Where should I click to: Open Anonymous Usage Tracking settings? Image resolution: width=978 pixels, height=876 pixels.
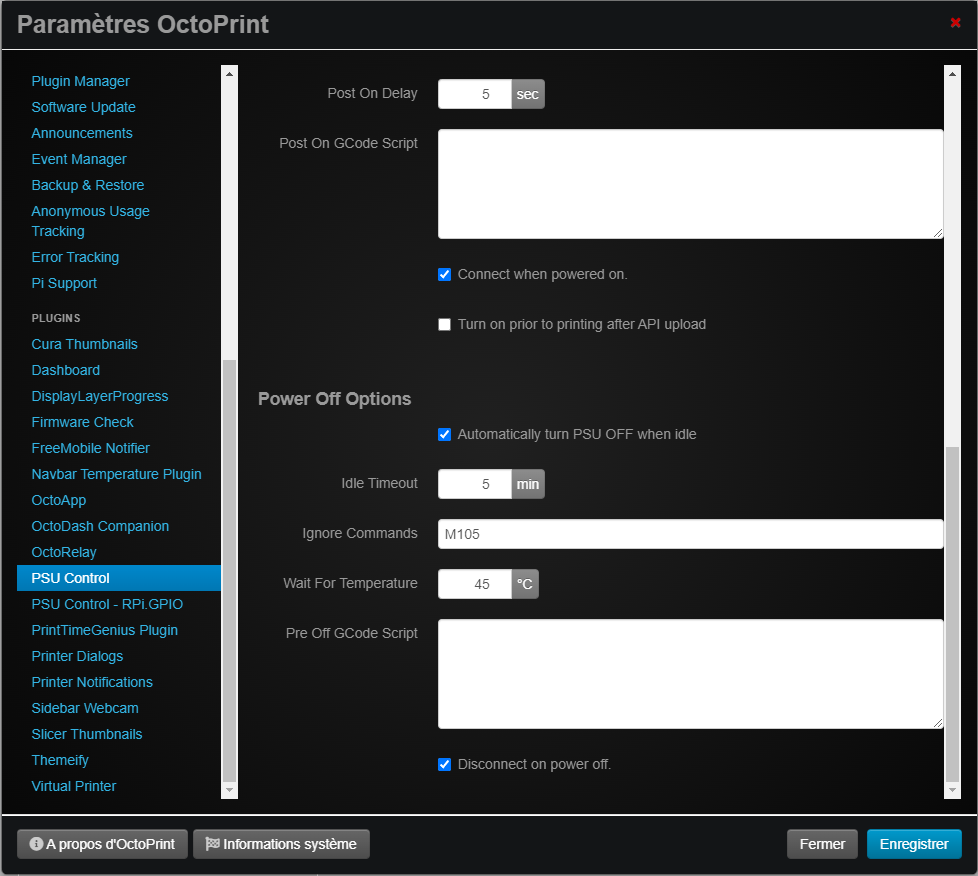point(90,221)
